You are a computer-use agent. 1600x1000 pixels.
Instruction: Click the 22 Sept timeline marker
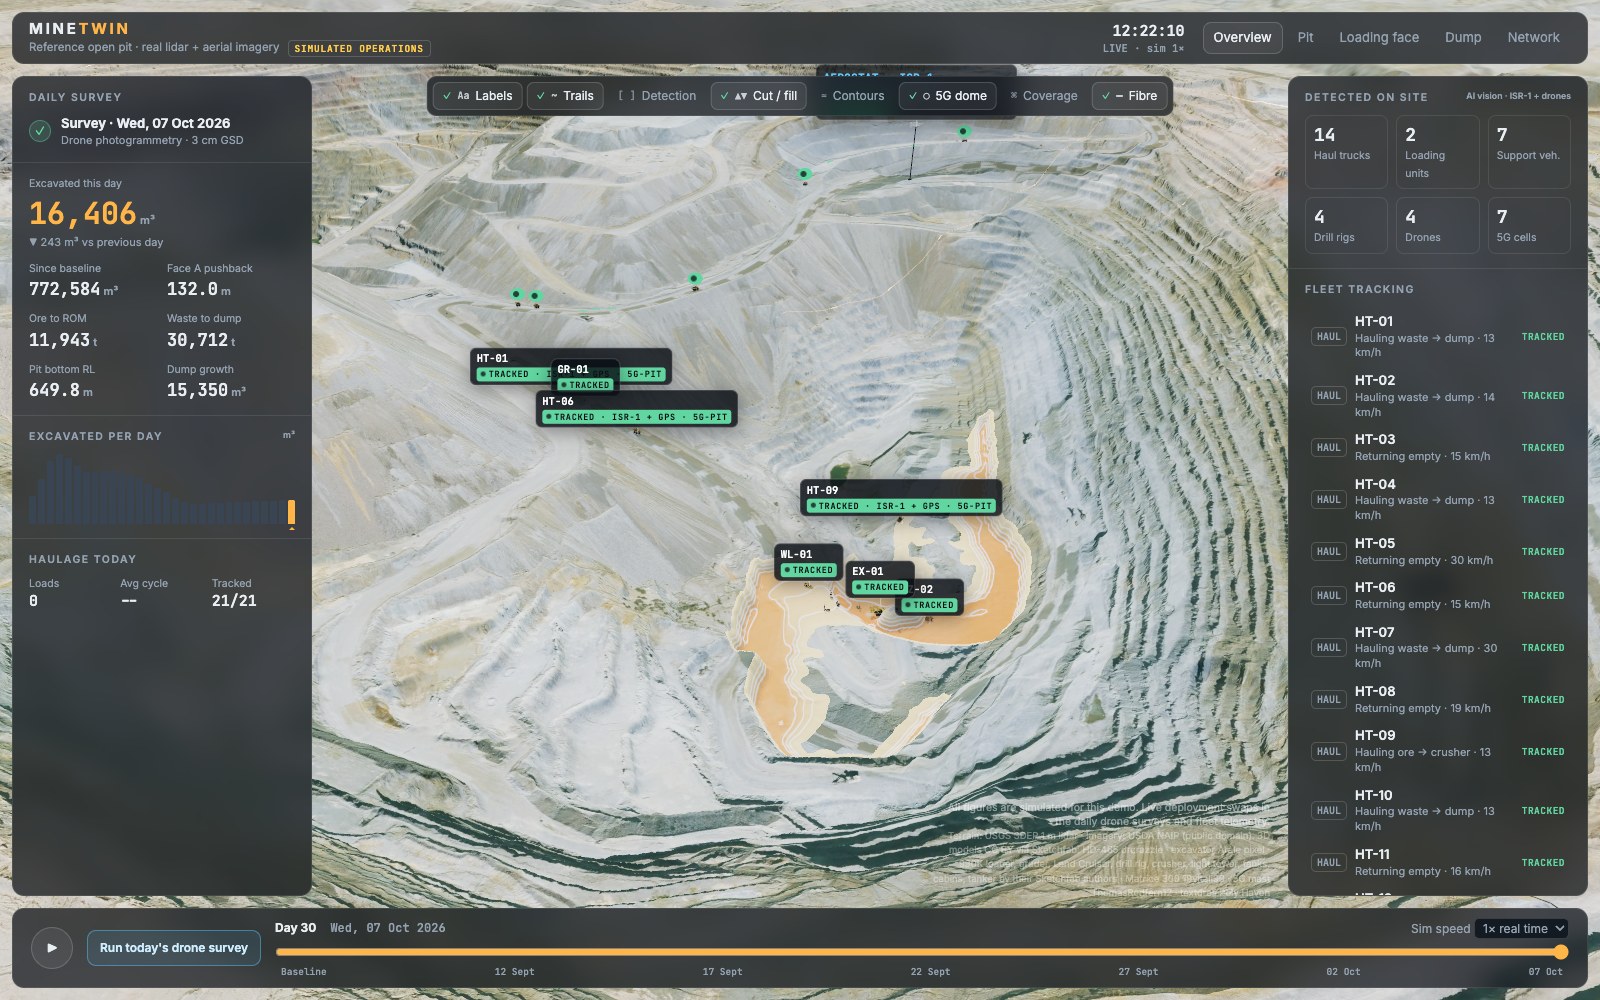tap(930, 972)
